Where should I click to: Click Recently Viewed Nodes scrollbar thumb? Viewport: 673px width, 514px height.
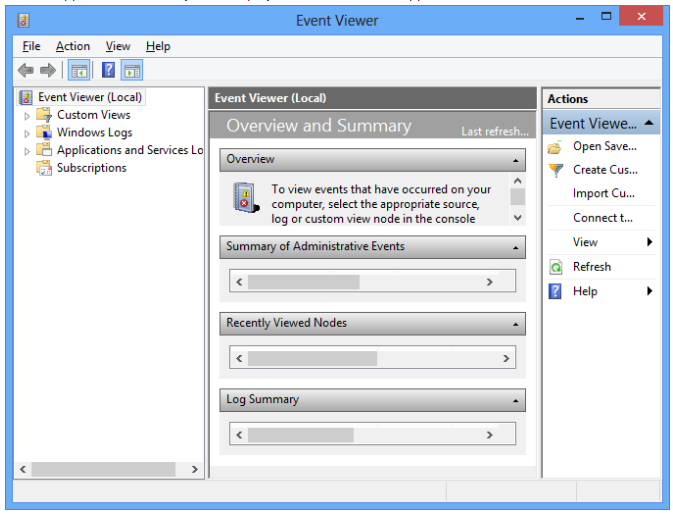click(x=312, y=358)
